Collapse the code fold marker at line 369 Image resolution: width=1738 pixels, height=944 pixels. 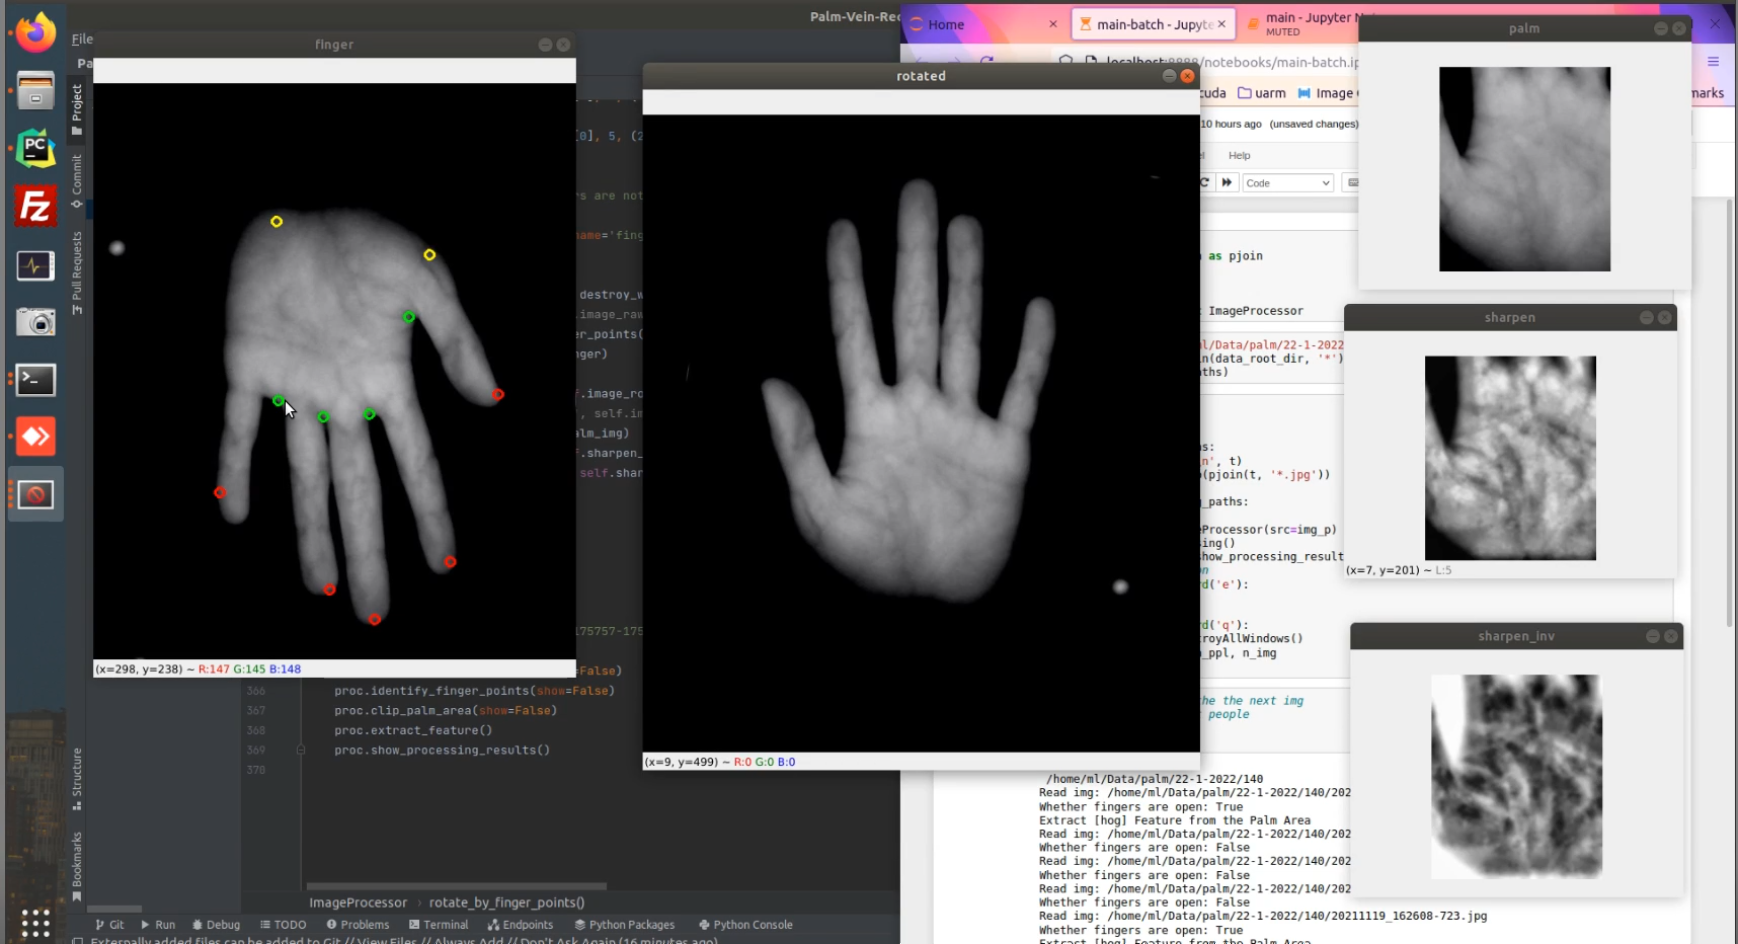[x=300, y=750]
